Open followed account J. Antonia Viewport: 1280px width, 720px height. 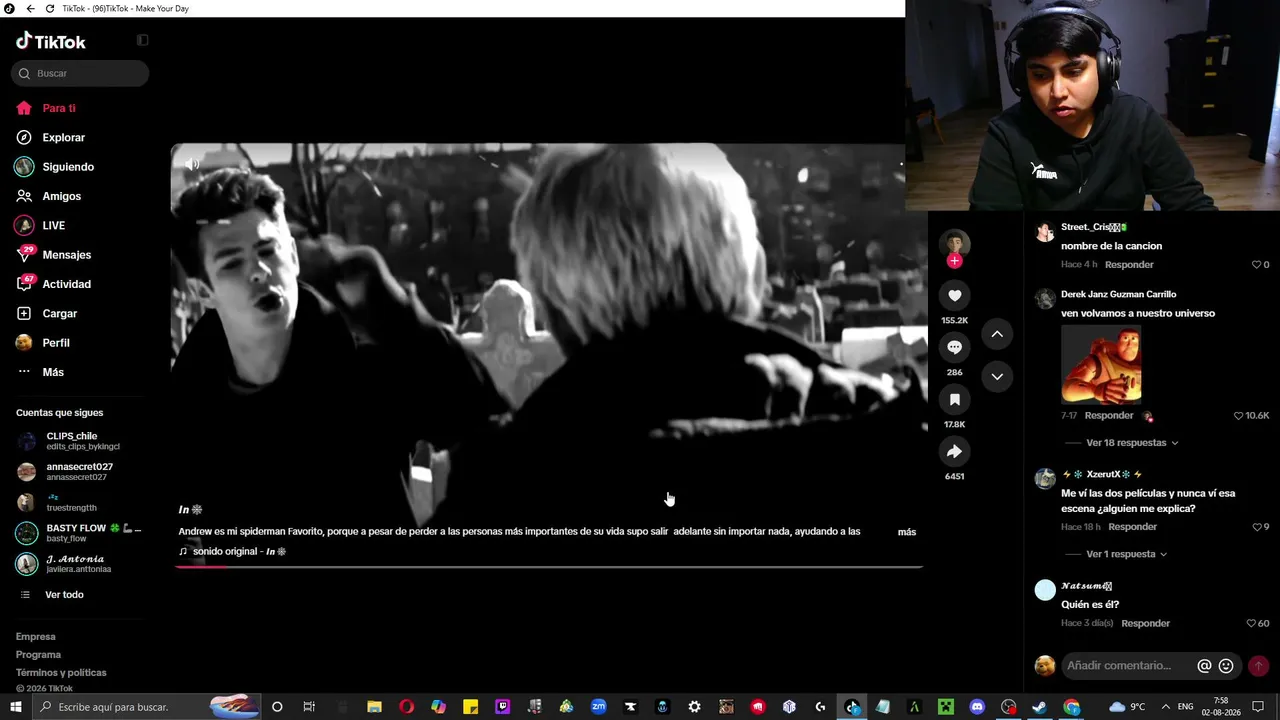click(80, 563)
